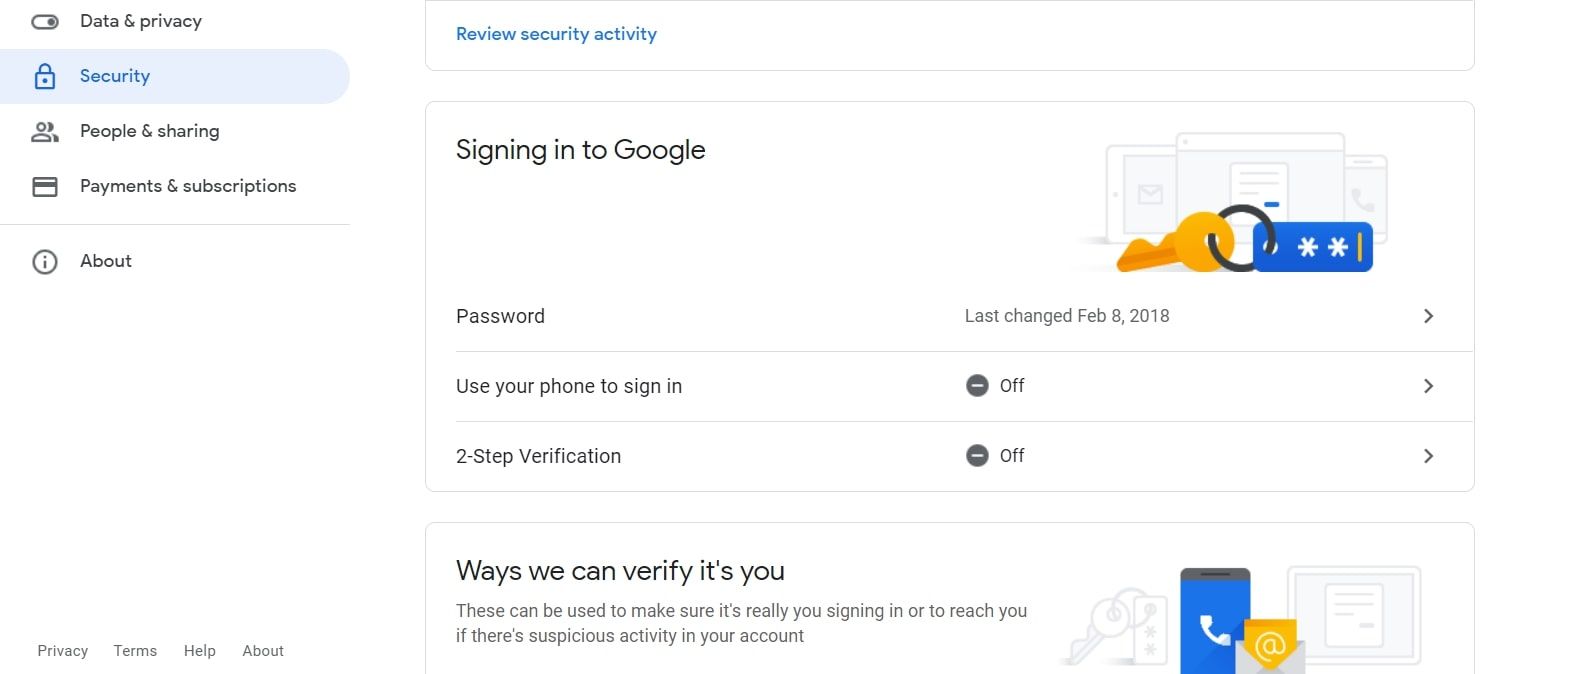Open Review security activity

556,33
